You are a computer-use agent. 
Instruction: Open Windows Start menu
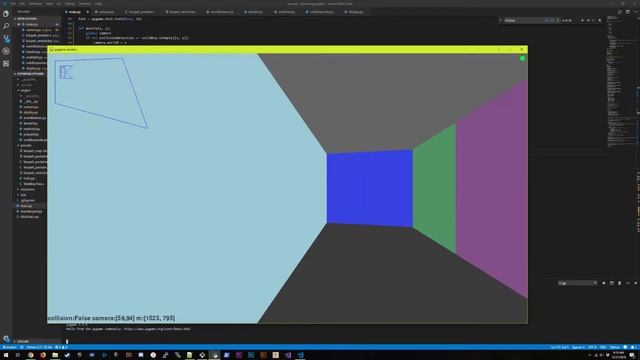click(6, 355)
